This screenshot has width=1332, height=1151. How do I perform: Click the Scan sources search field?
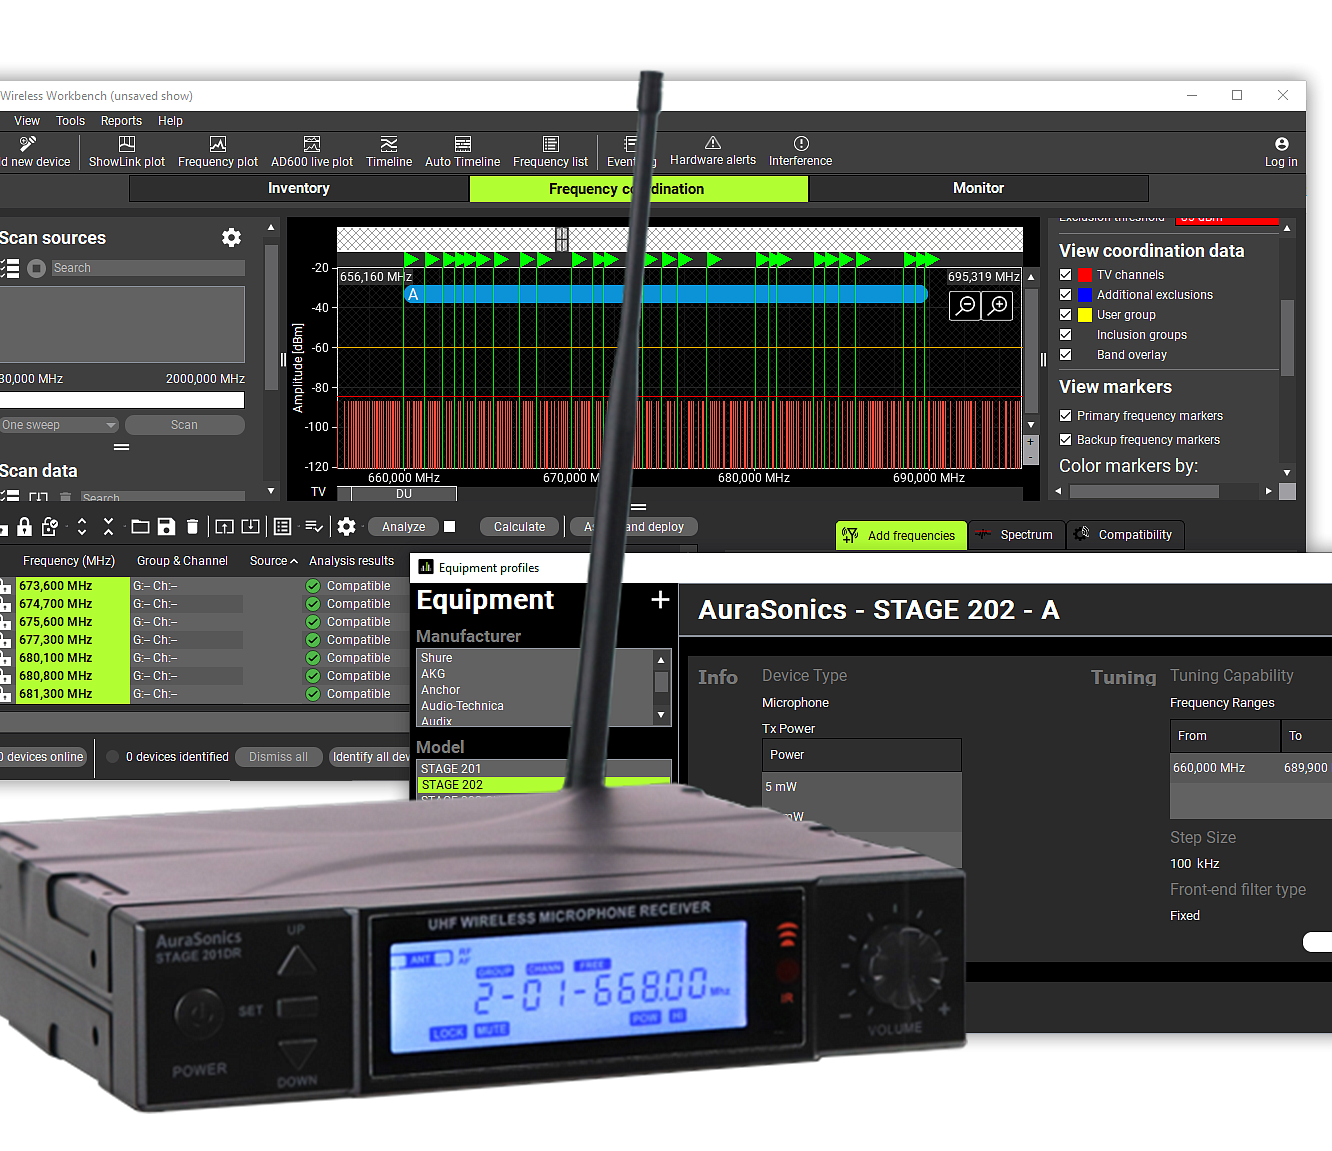pyautogui.click(x=147, y=268)
